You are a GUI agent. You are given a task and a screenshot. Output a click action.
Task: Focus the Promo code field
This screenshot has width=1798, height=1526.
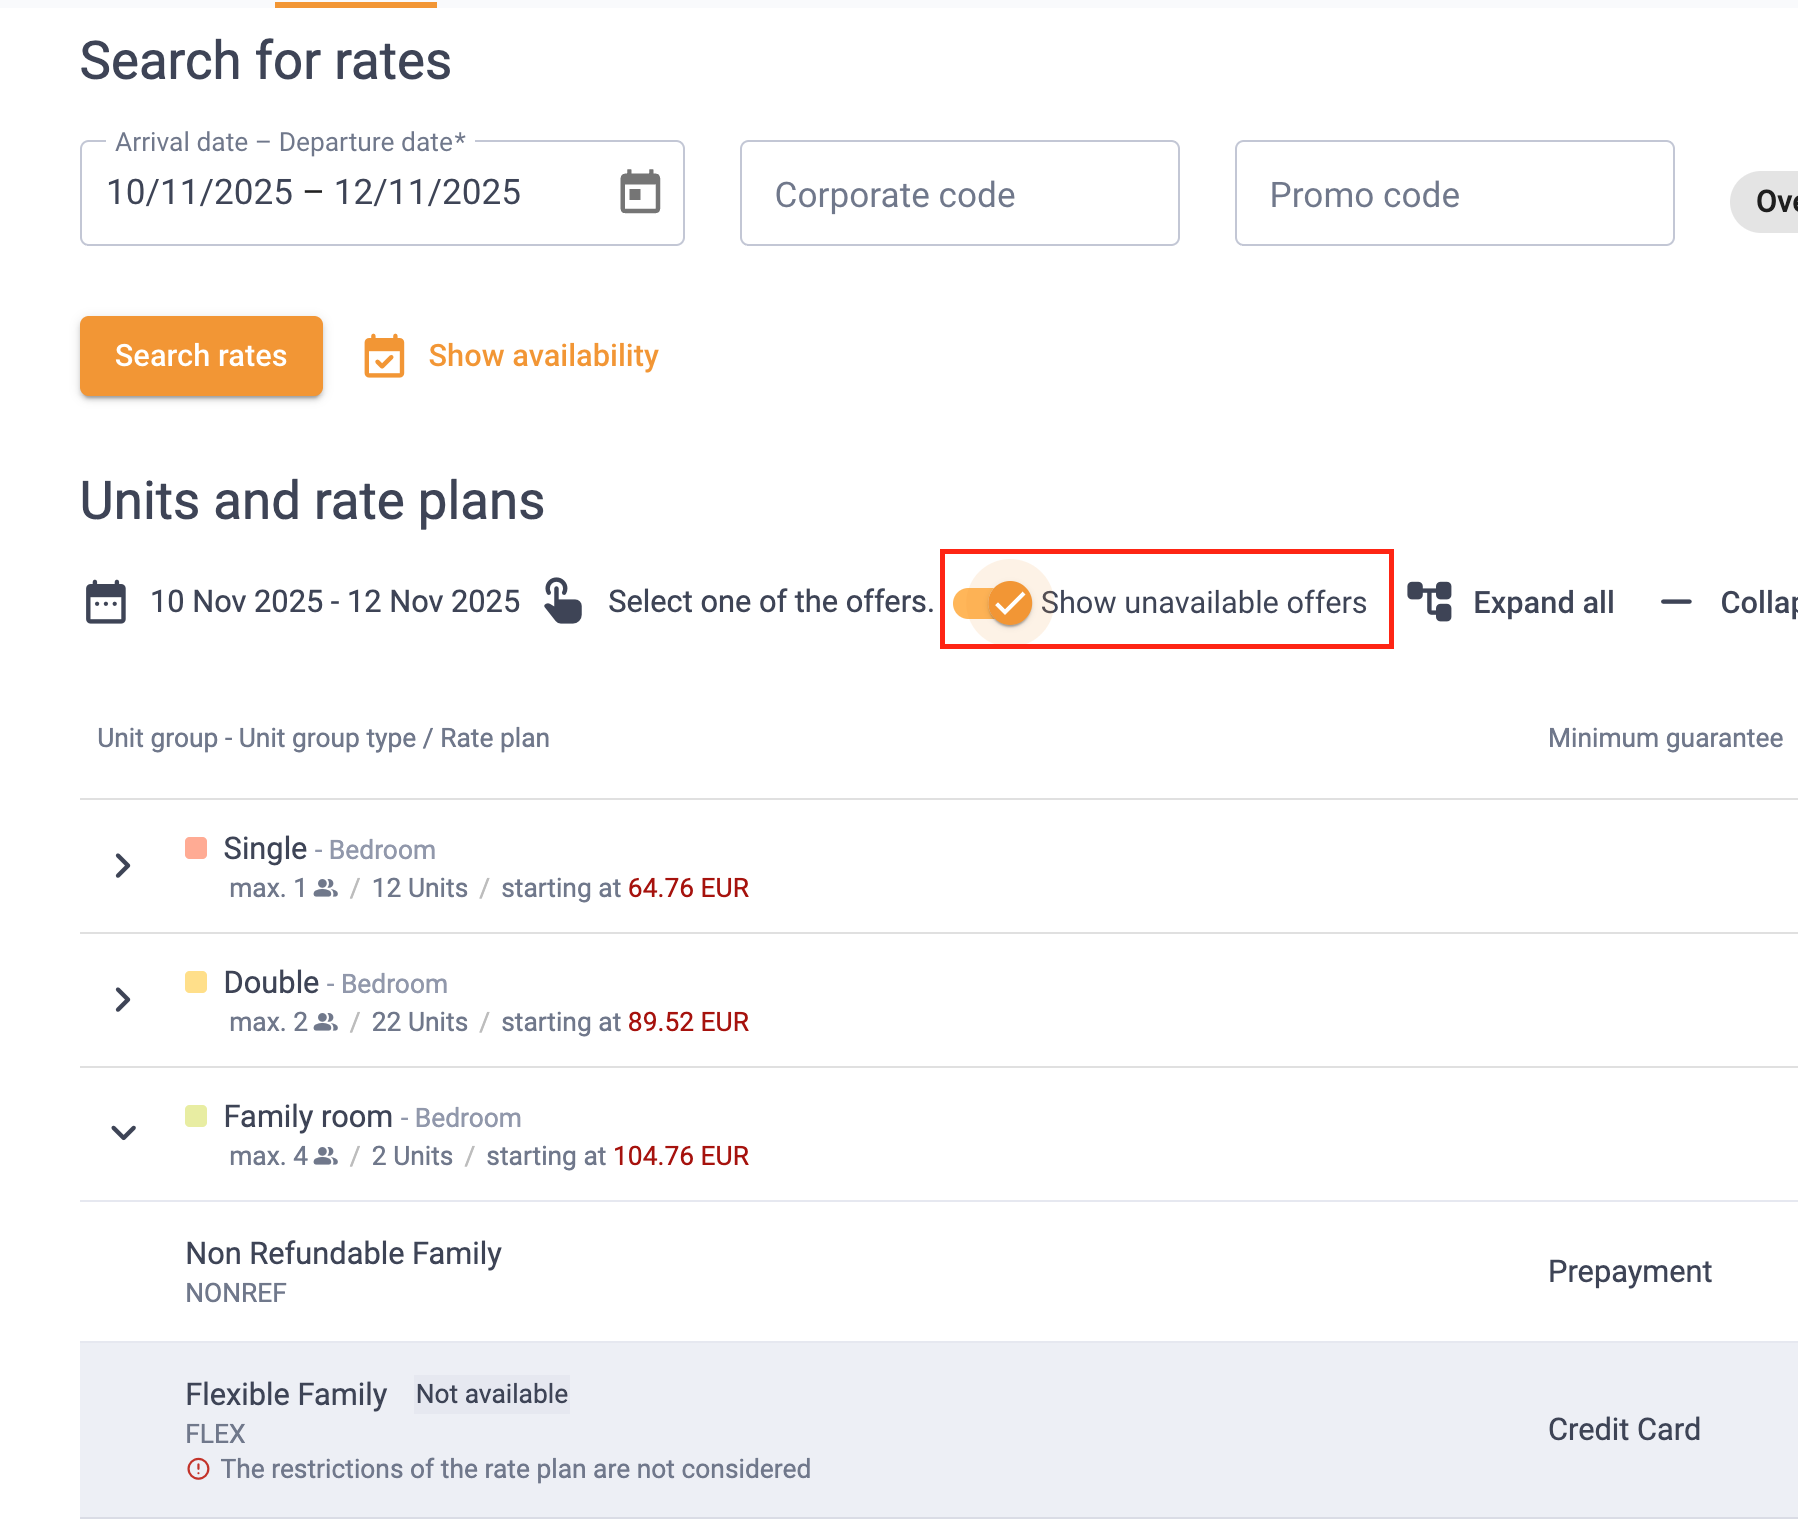[1454, 193]
